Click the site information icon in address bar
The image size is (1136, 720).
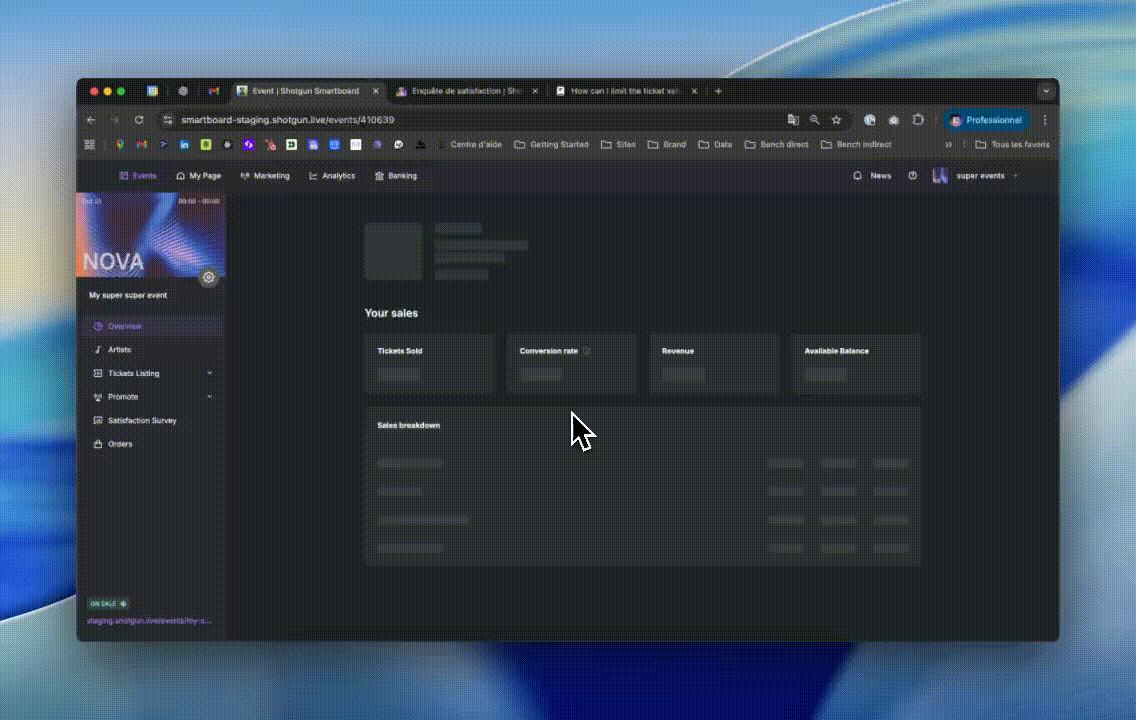(168, 120)
